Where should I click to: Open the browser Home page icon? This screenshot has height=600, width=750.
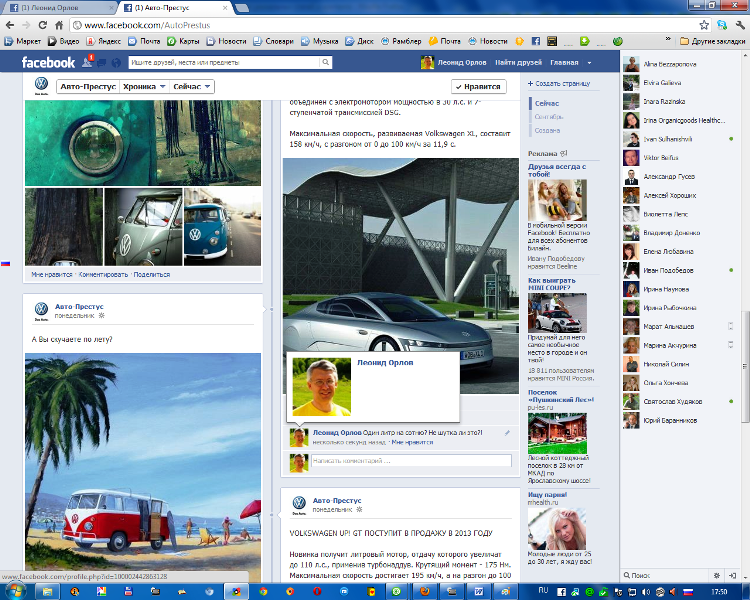pos(59,25)
